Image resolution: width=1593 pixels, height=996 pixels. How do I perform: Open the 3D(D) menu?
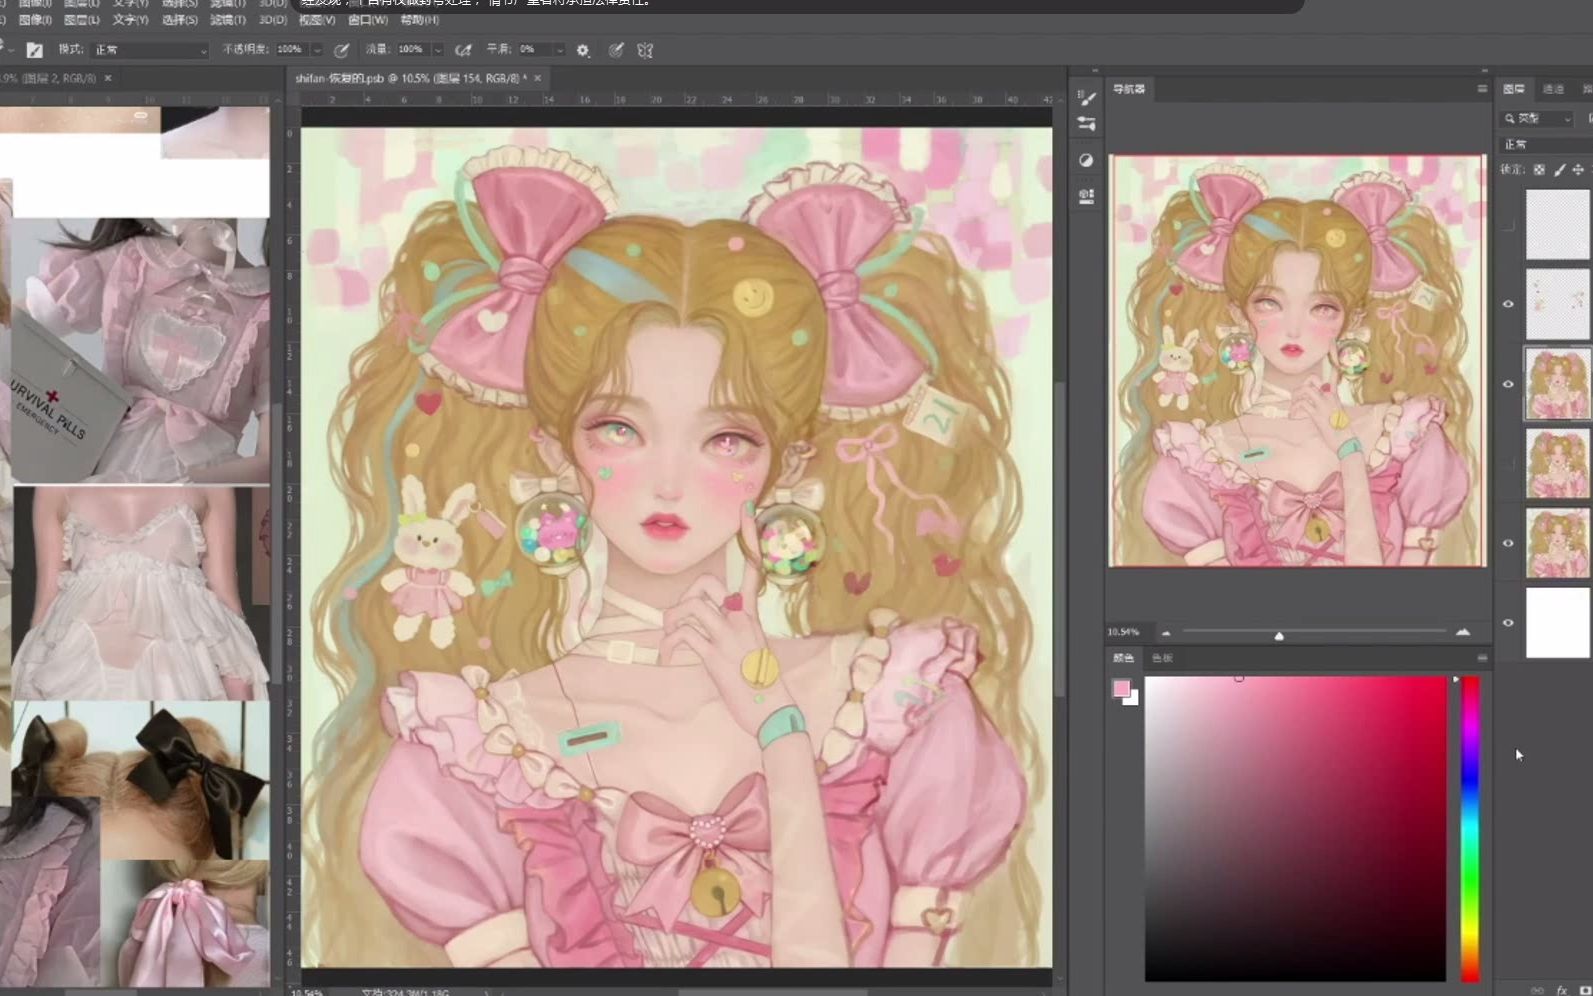[272, 20]
